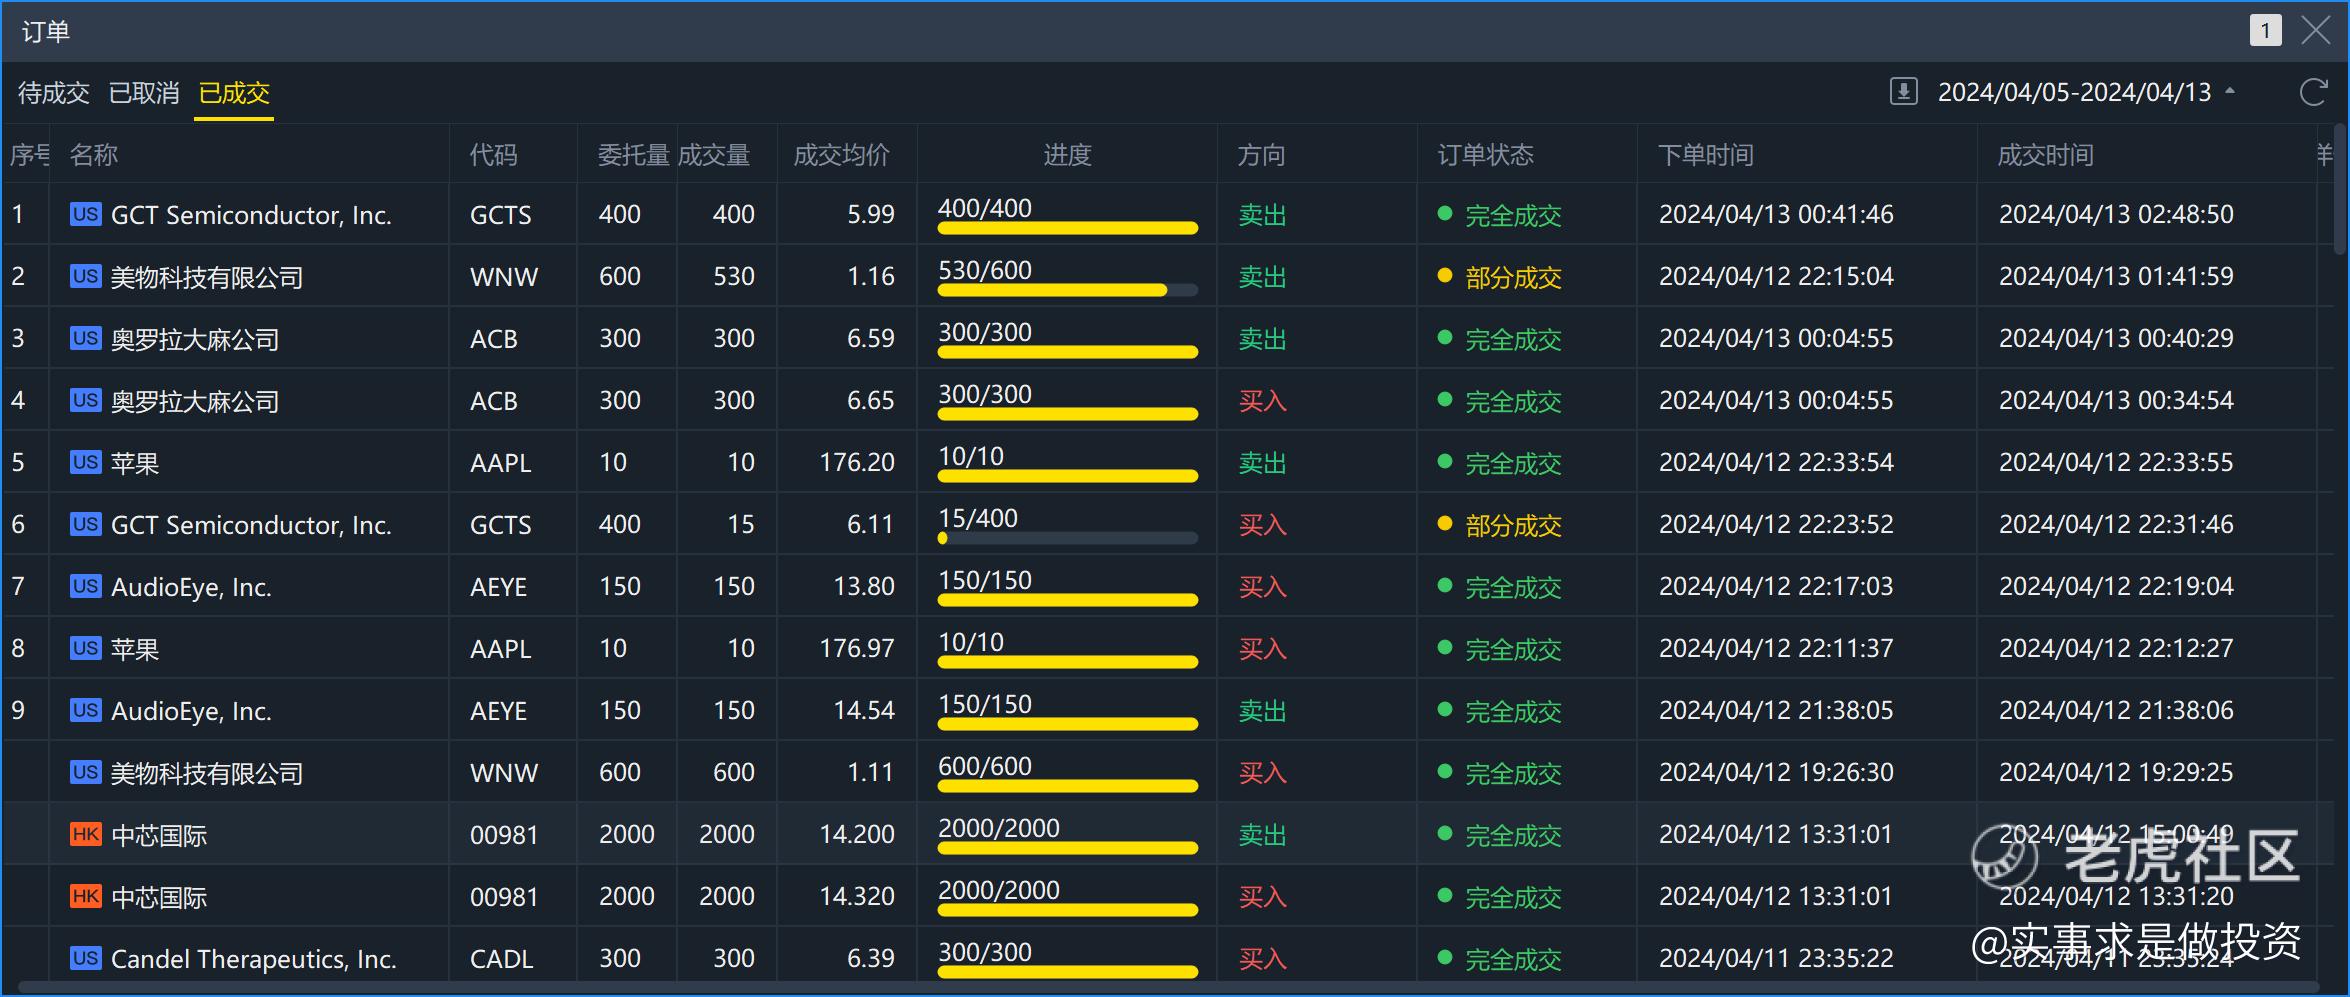The width and height of the screenshot is (2350, 997).
Task: Click ticker code AEYE in row 7
Action: [498, 587]
